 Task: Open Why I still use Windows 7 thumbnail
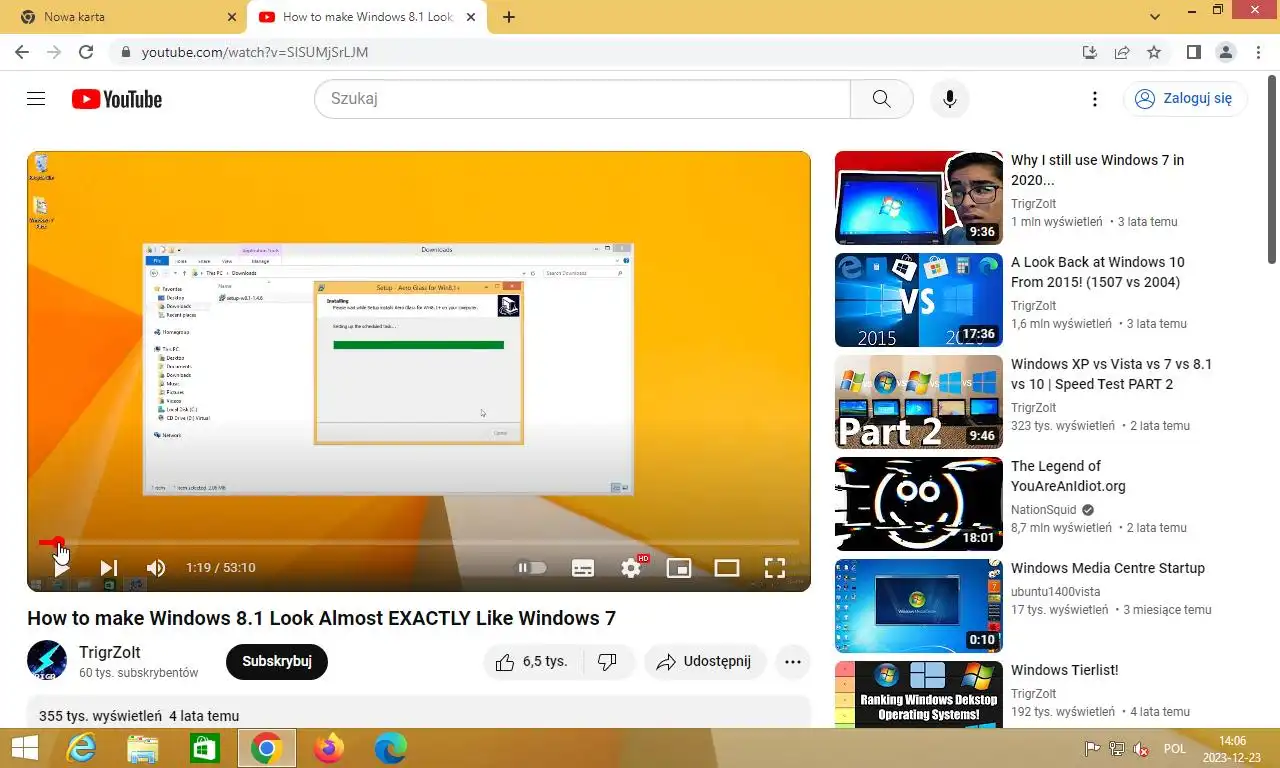pos(919,198)
